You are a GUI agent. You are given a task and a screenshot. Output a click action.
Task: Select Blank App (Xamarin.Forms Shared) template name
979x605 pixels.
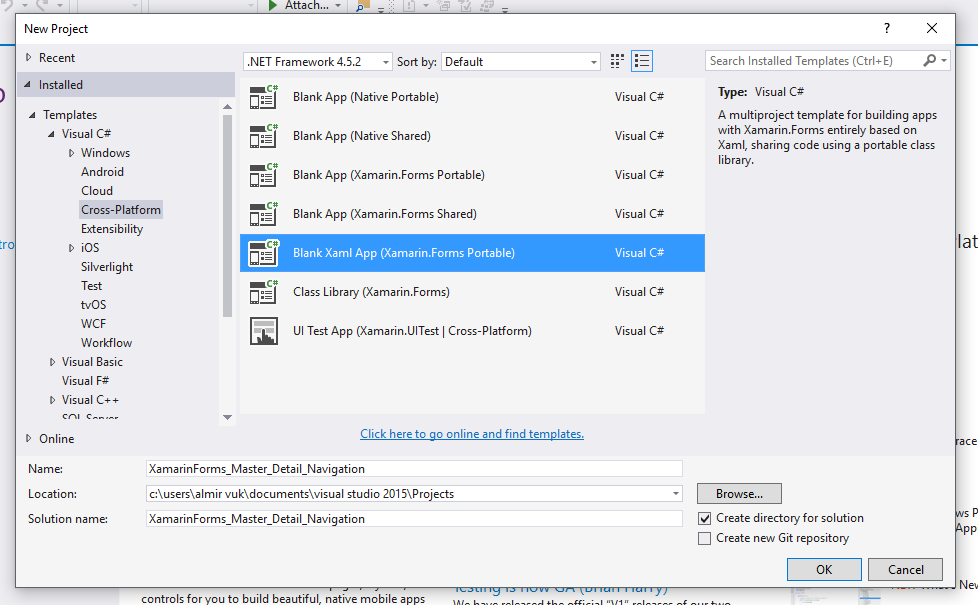[385, 214]
